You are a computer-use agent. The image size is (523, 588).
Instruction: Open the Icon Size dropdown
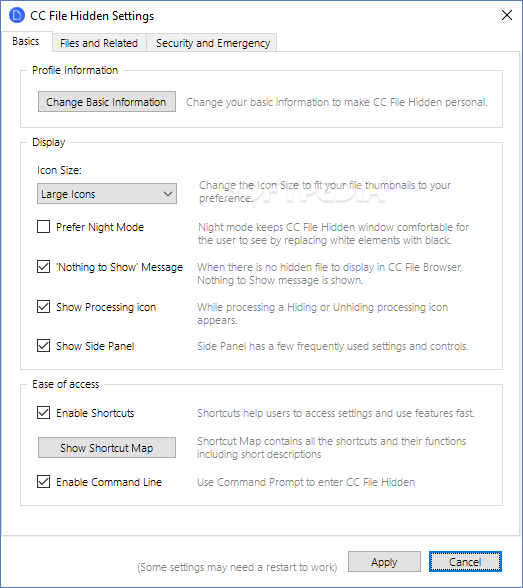(106, 194)
